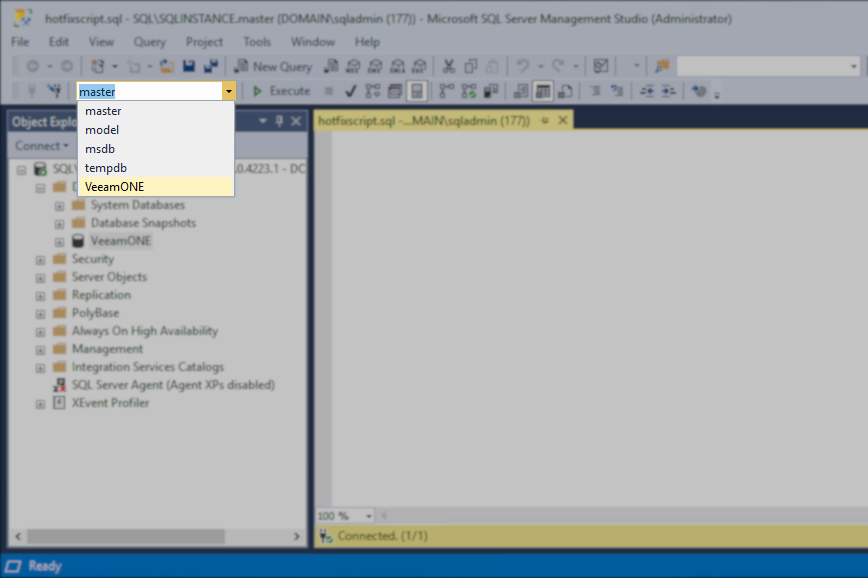The width and height of the screenshot is (868, 578).
Task: Toggle Include Live Query Statistics
Action: pyautogui.click(x=469, y=91)
